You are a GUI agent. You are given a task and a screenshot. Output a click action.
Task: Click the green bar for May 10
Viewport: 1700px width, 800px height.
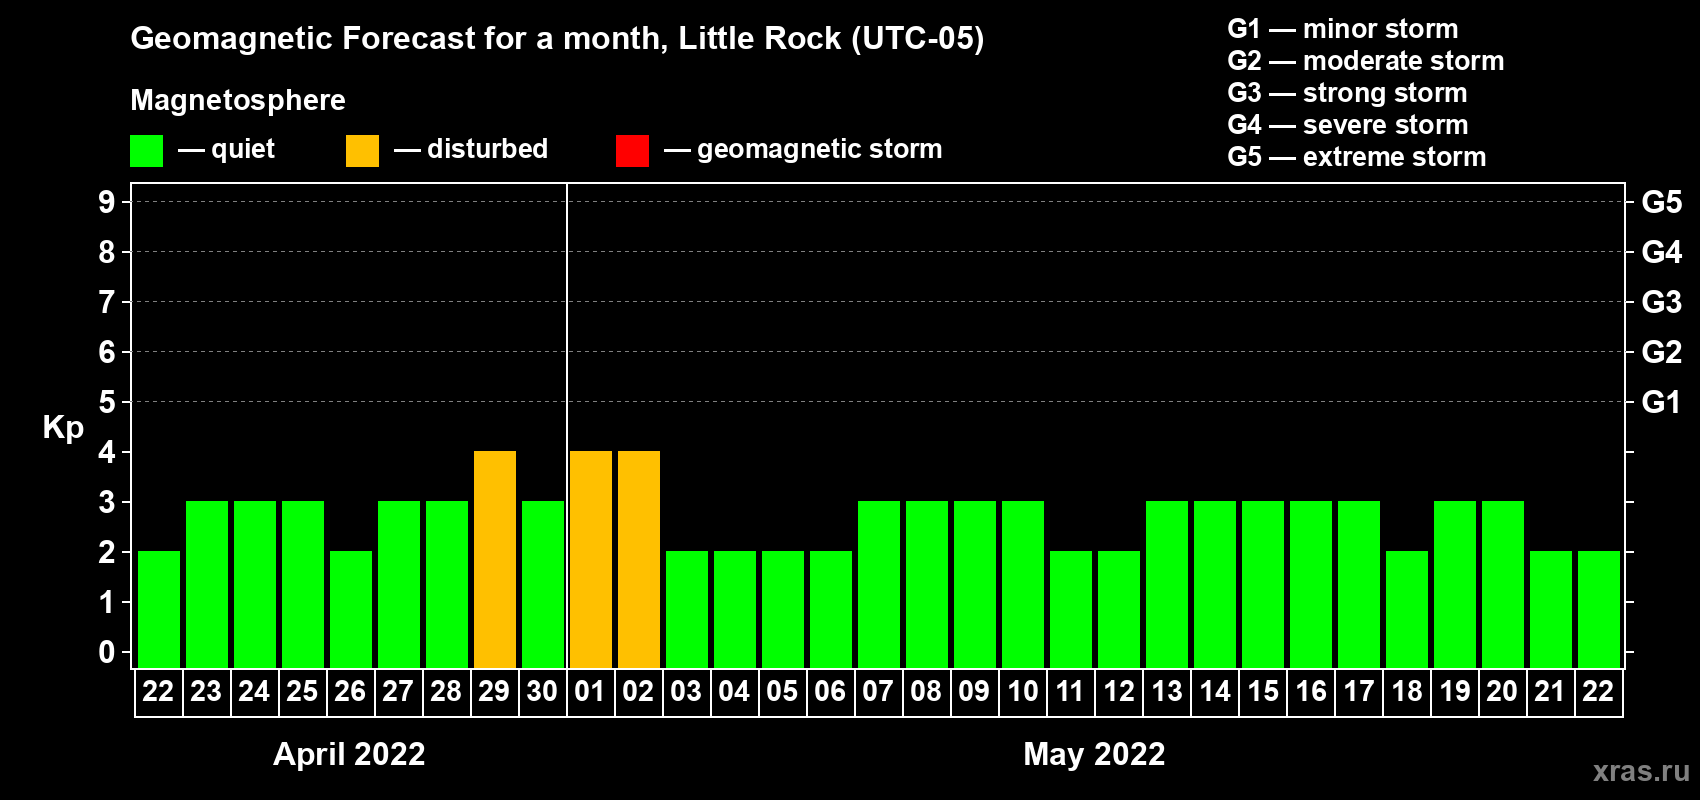pyautogui.click(x=1022, y=584)
